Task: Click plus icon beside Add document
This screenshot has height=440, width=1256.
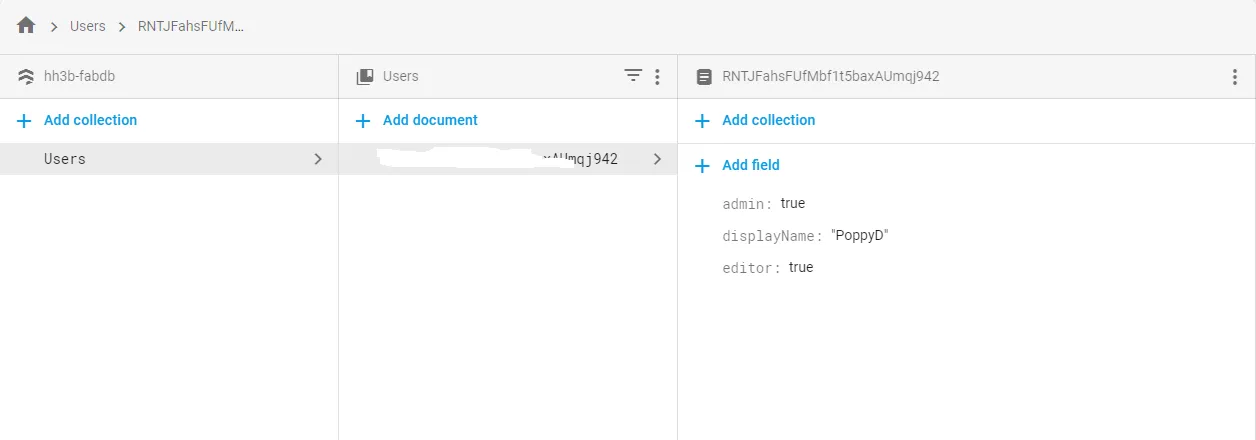Action: pos(364,120)
